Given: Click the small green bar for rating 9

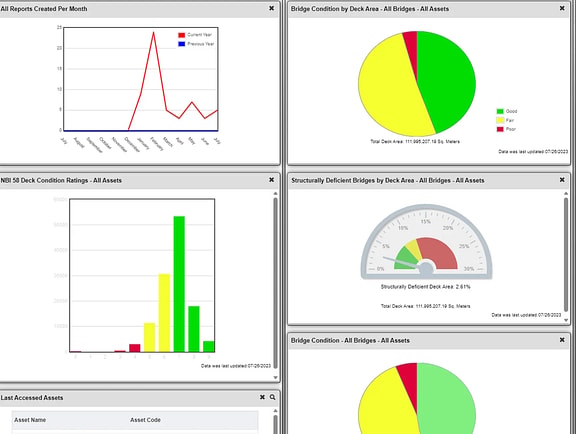Looking at the screenshot, I should pos(209,347).
